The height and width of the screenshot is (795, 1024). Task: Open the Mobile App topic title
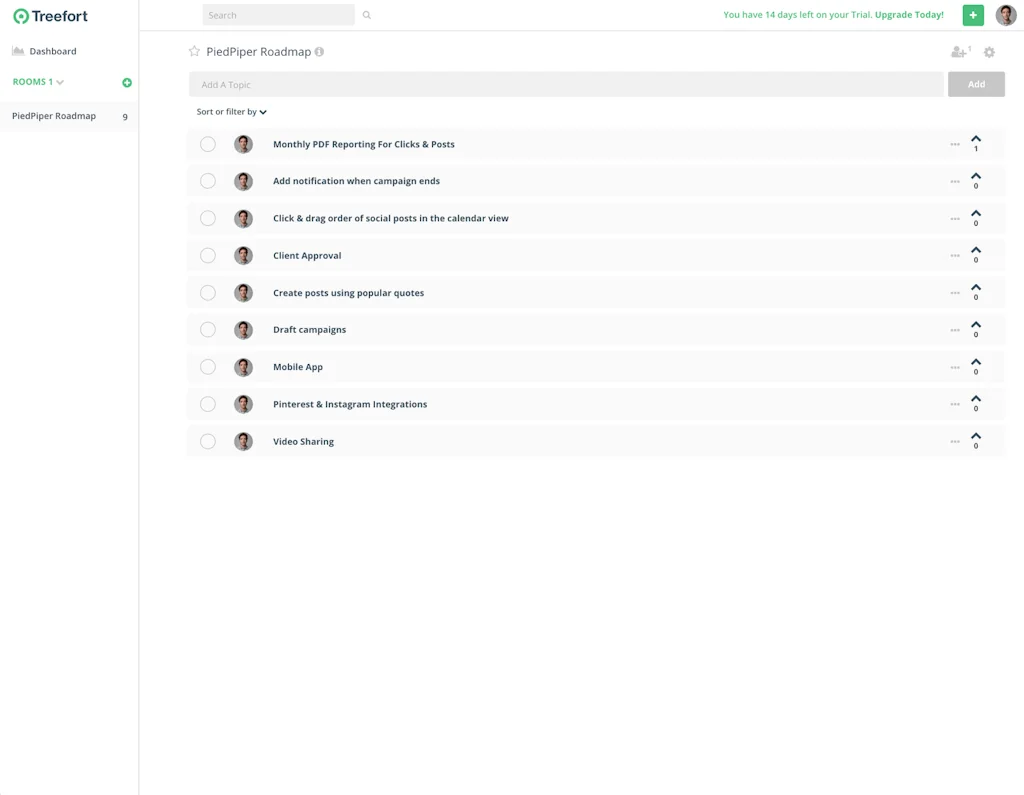pos(298,367)
